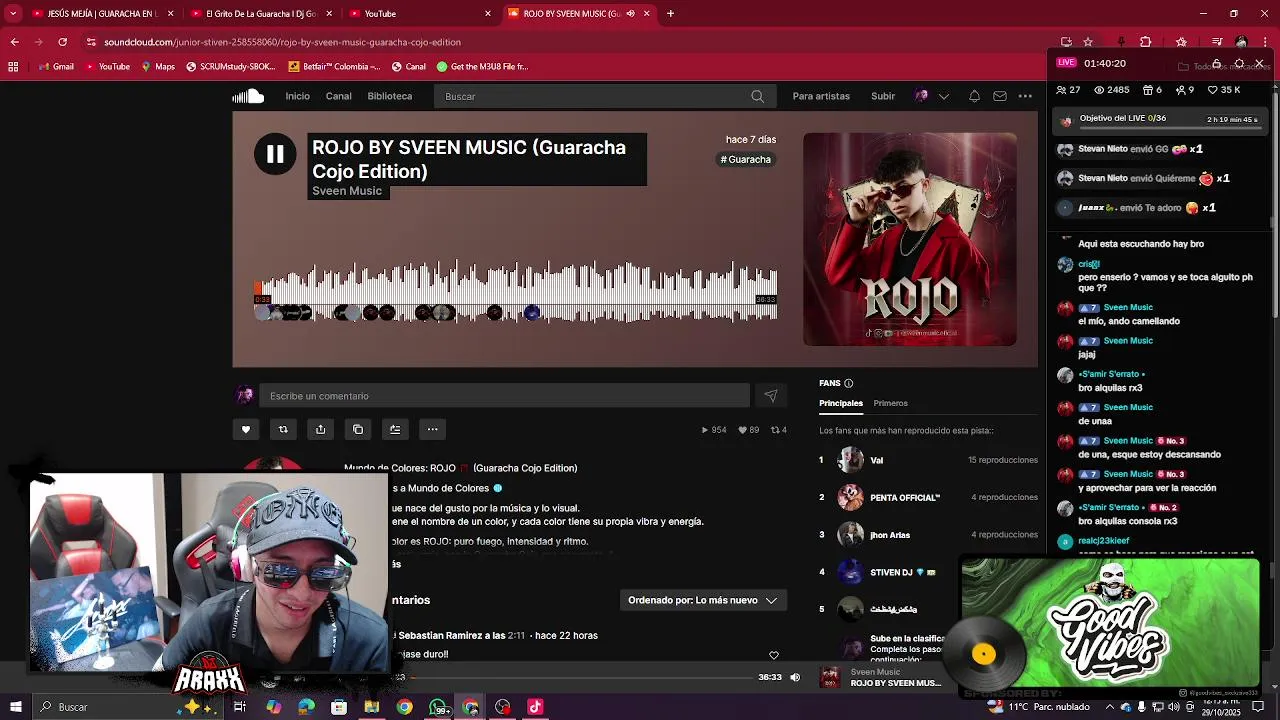Open Inicio in SoundCloud navigation
Viewport: 1280px width, 720px height.
point(297,96)
